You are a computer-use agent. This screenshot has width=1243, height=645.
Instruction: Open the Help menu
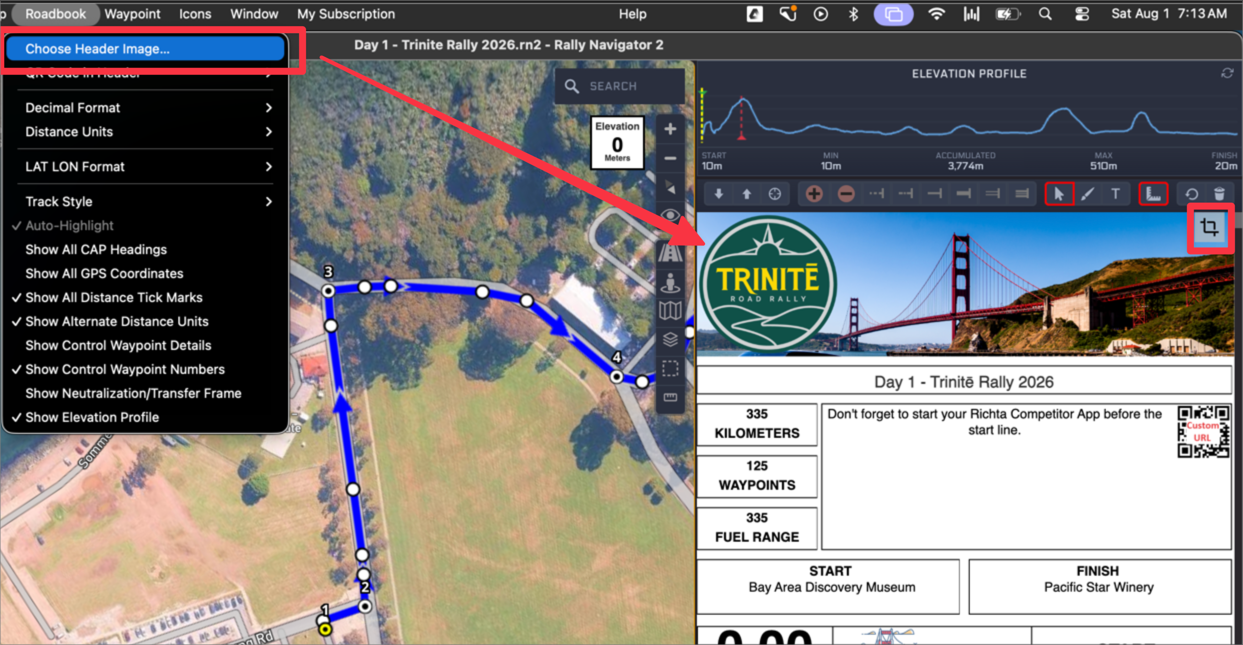[x=633, y=14]
